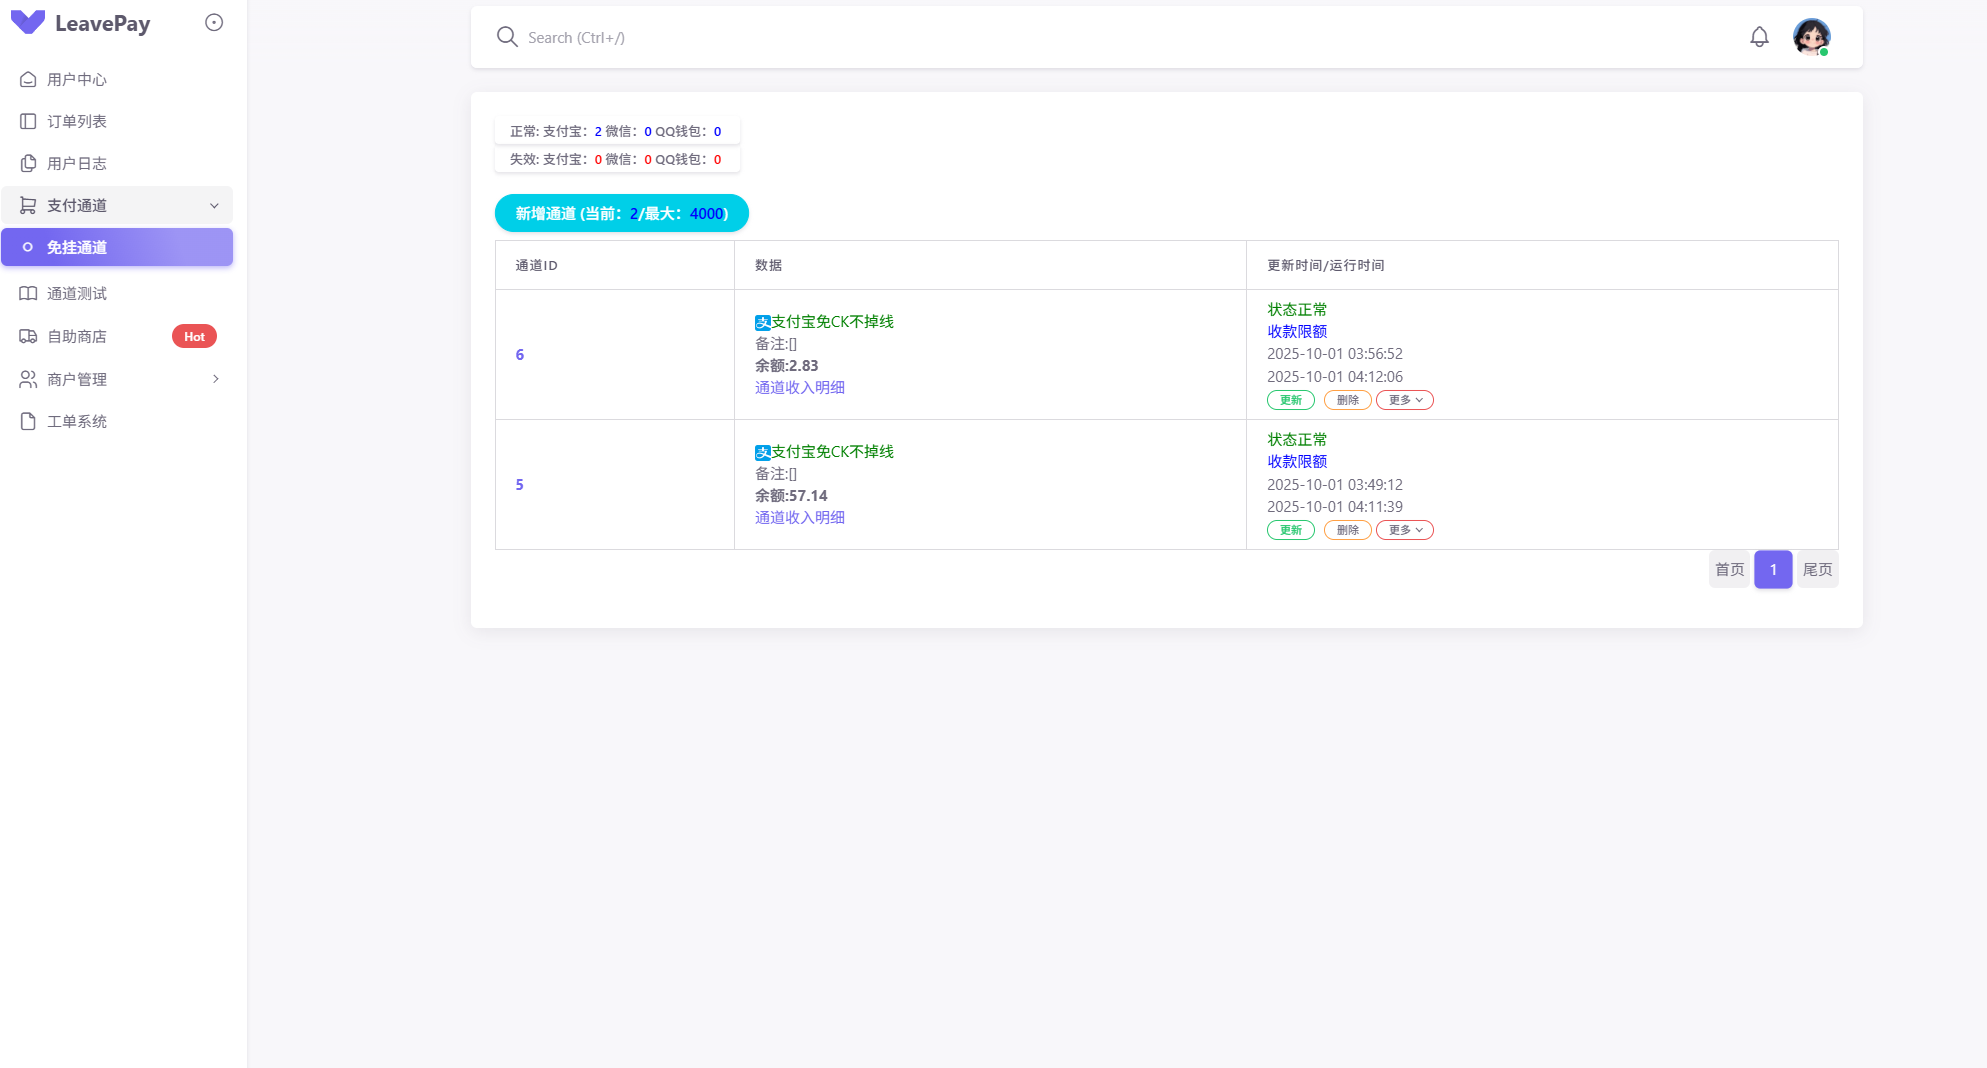Click the 自助商店 truck icon
Viewport: 1987px width, 1068px height.
click(28, 336)
